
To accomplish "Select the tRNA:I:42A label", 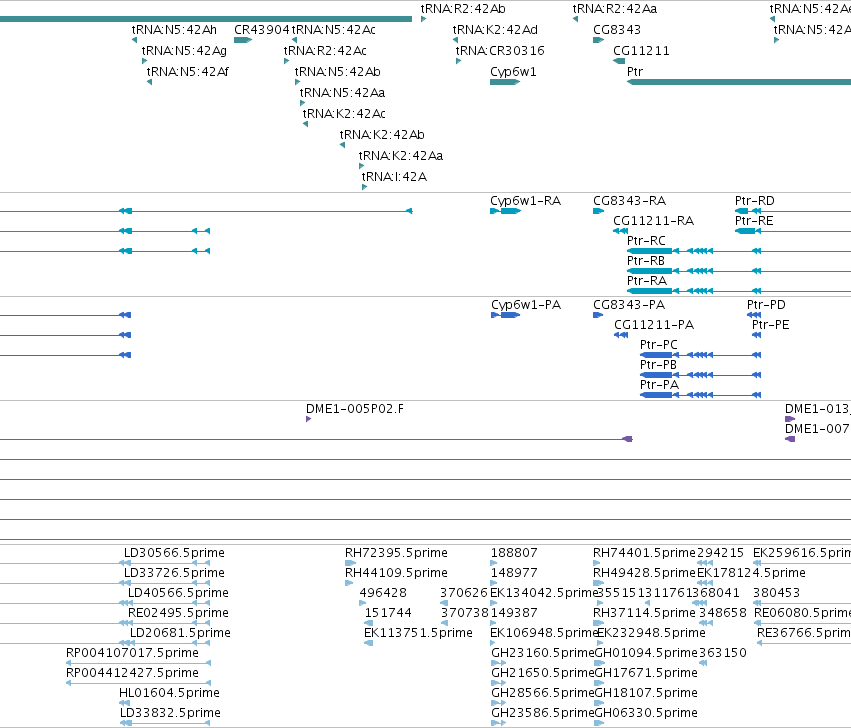I will (x=395, y=177).
